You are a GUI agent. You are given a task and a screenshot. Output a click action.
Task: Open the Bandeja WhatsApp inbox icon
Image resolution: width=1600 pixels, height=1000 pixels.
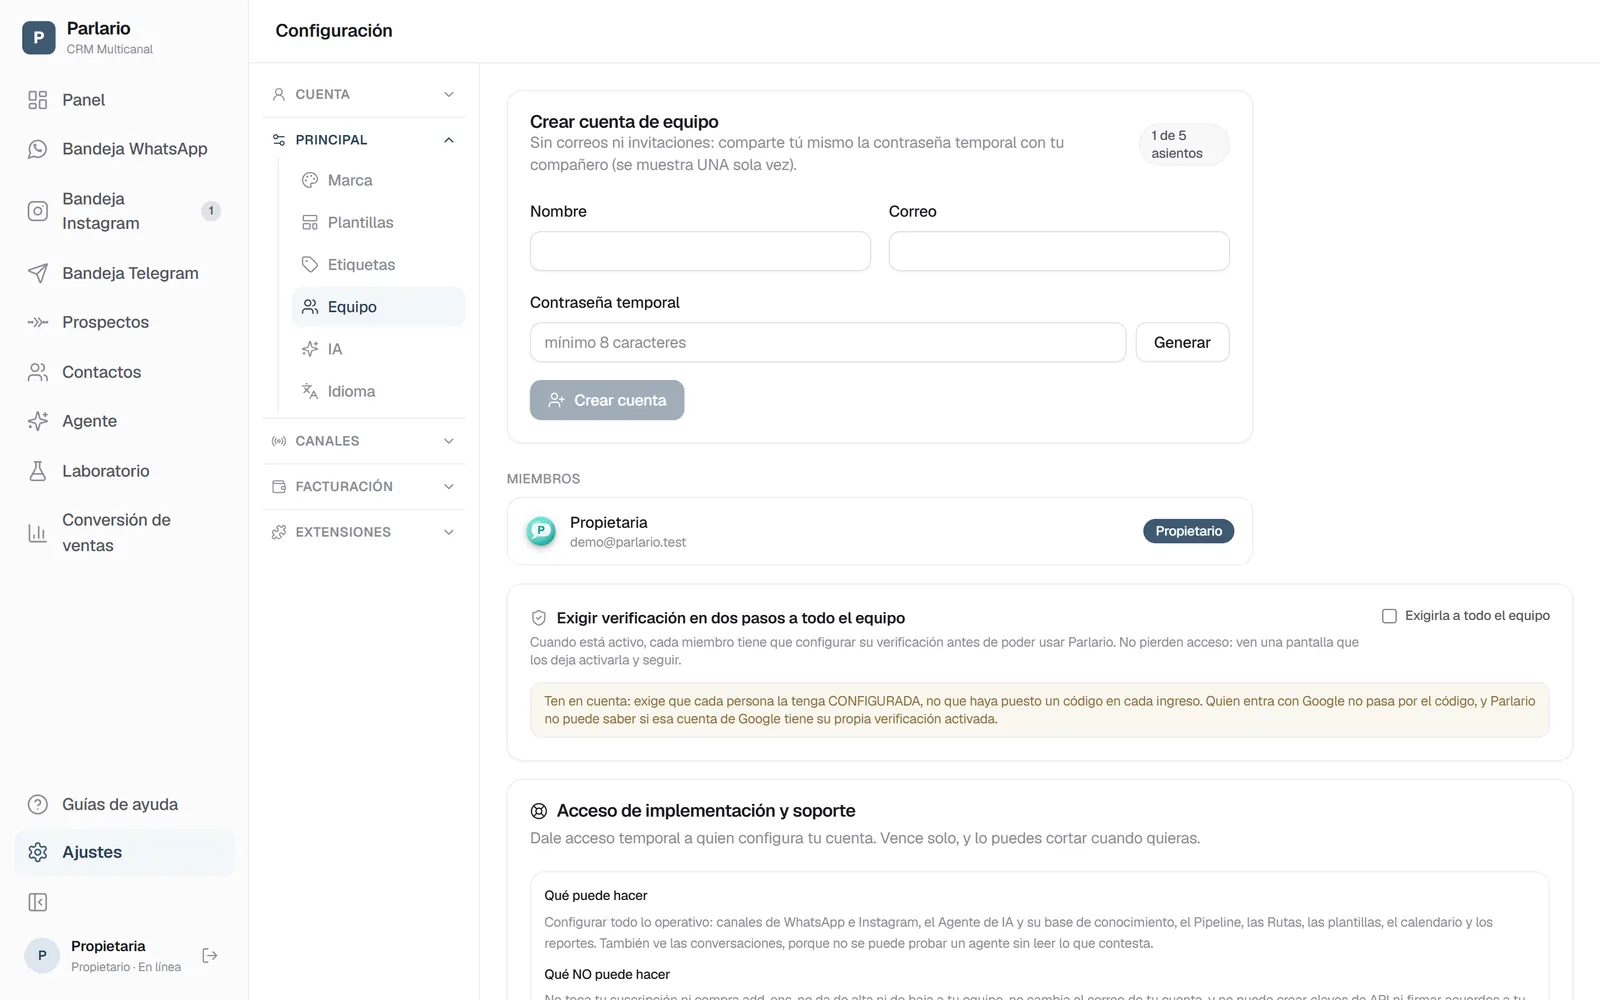coord(38,149)
